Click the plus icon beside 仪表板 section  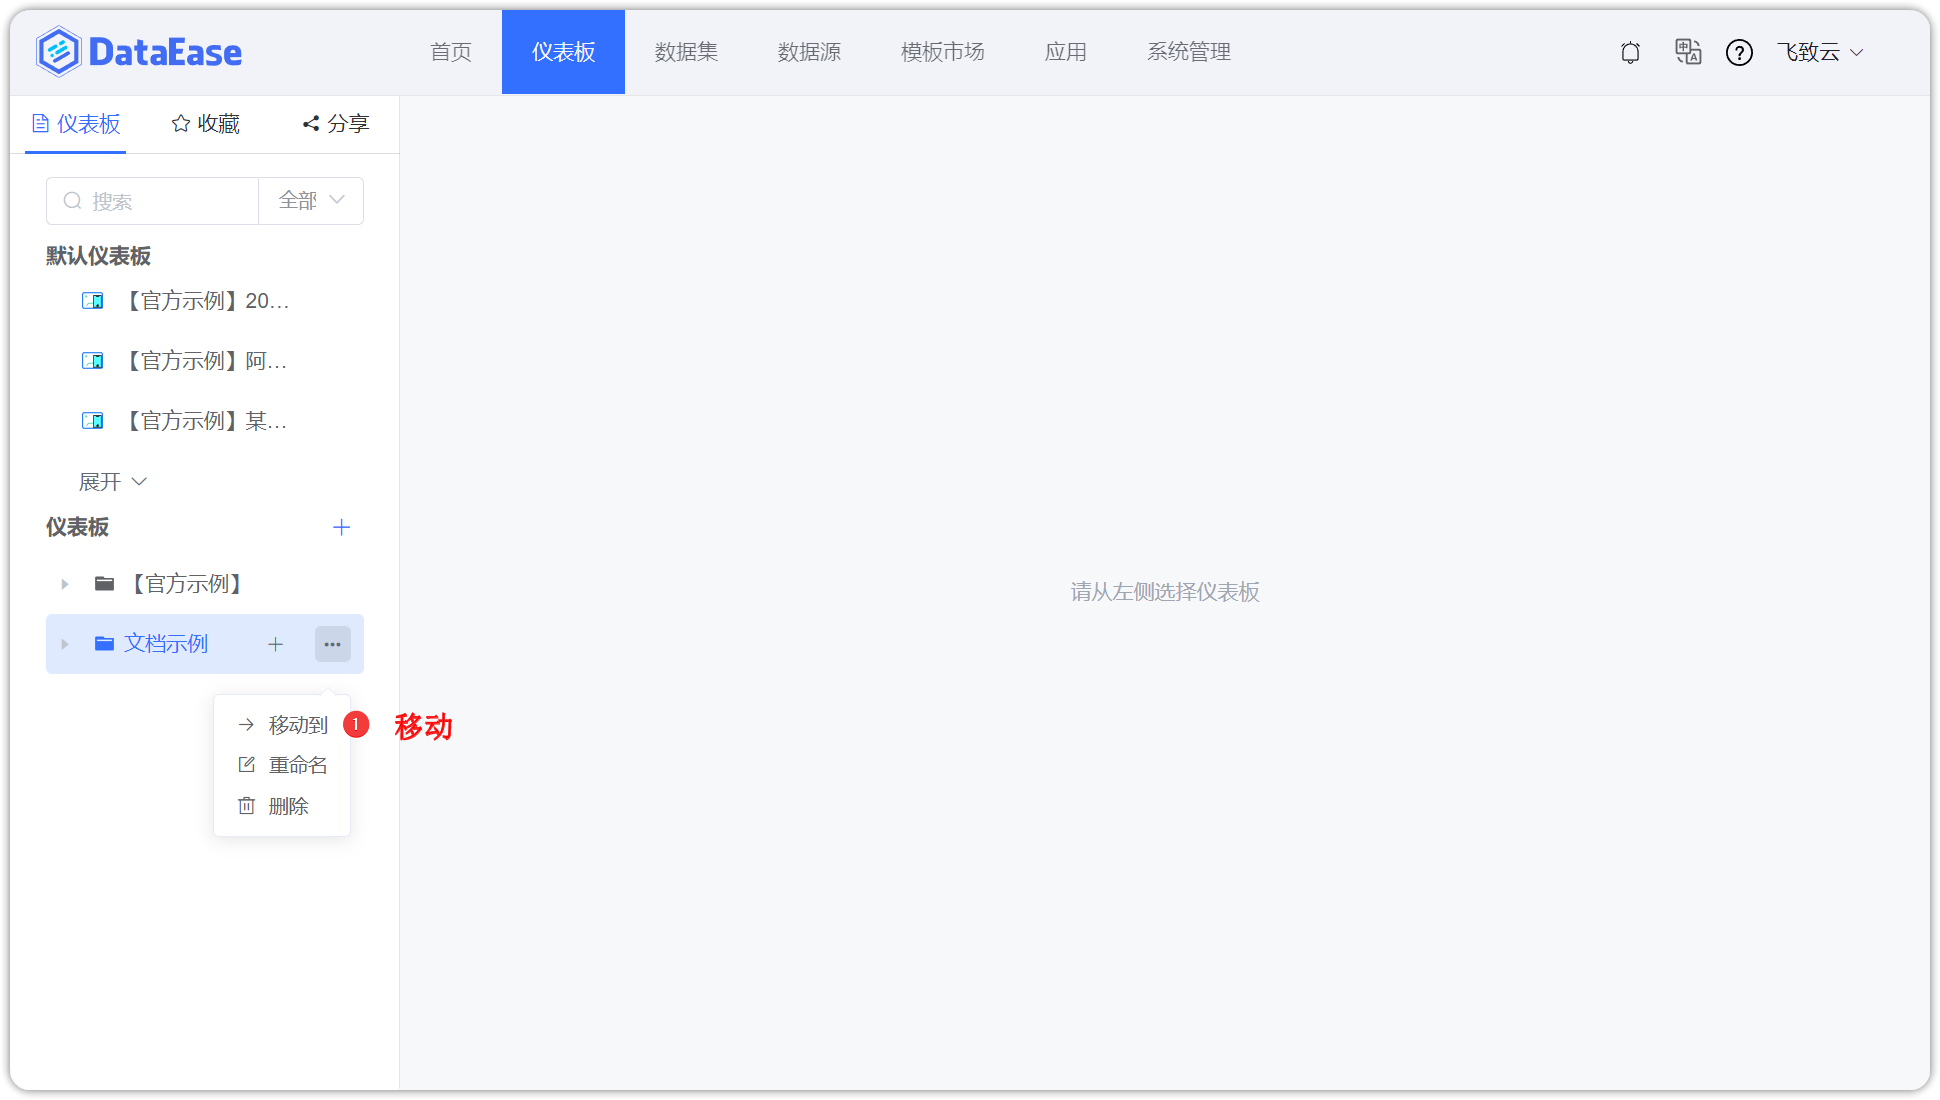pyautogui.click(x=341, y=527)
